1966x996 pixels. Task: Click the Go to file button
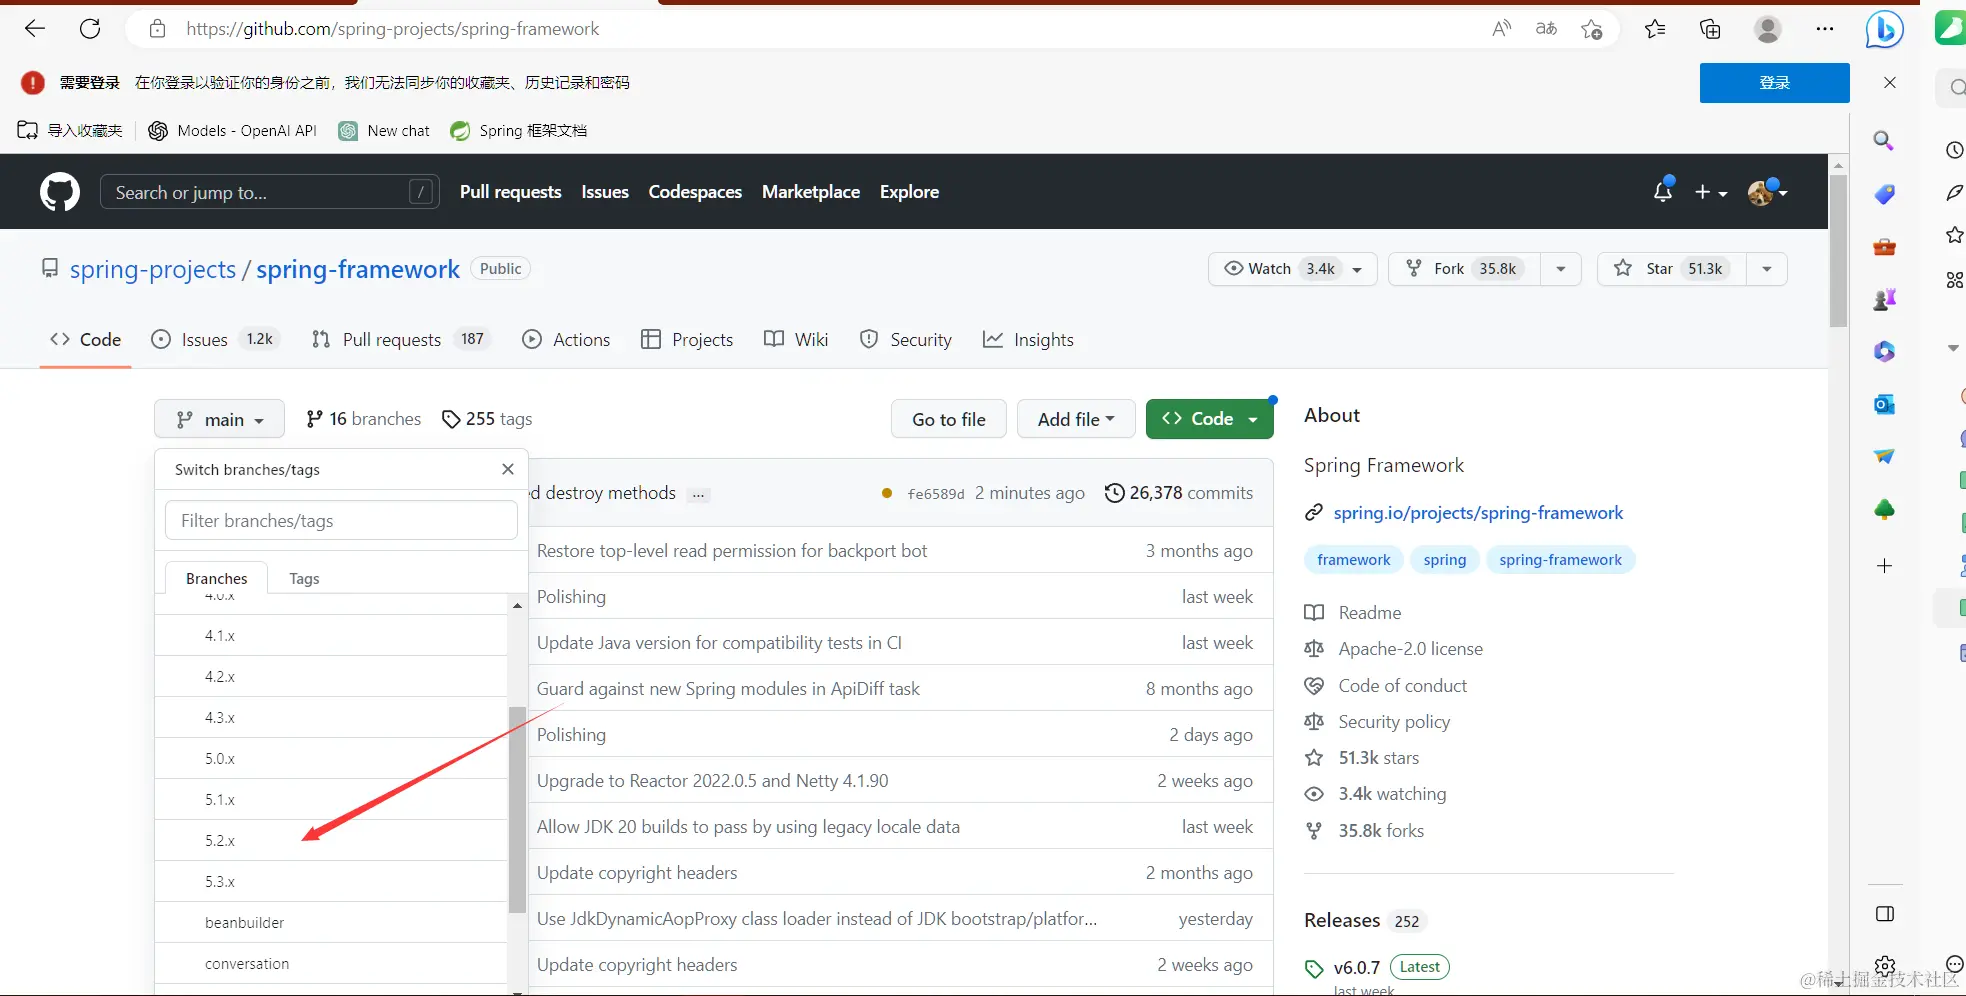(x=948, y=419)
